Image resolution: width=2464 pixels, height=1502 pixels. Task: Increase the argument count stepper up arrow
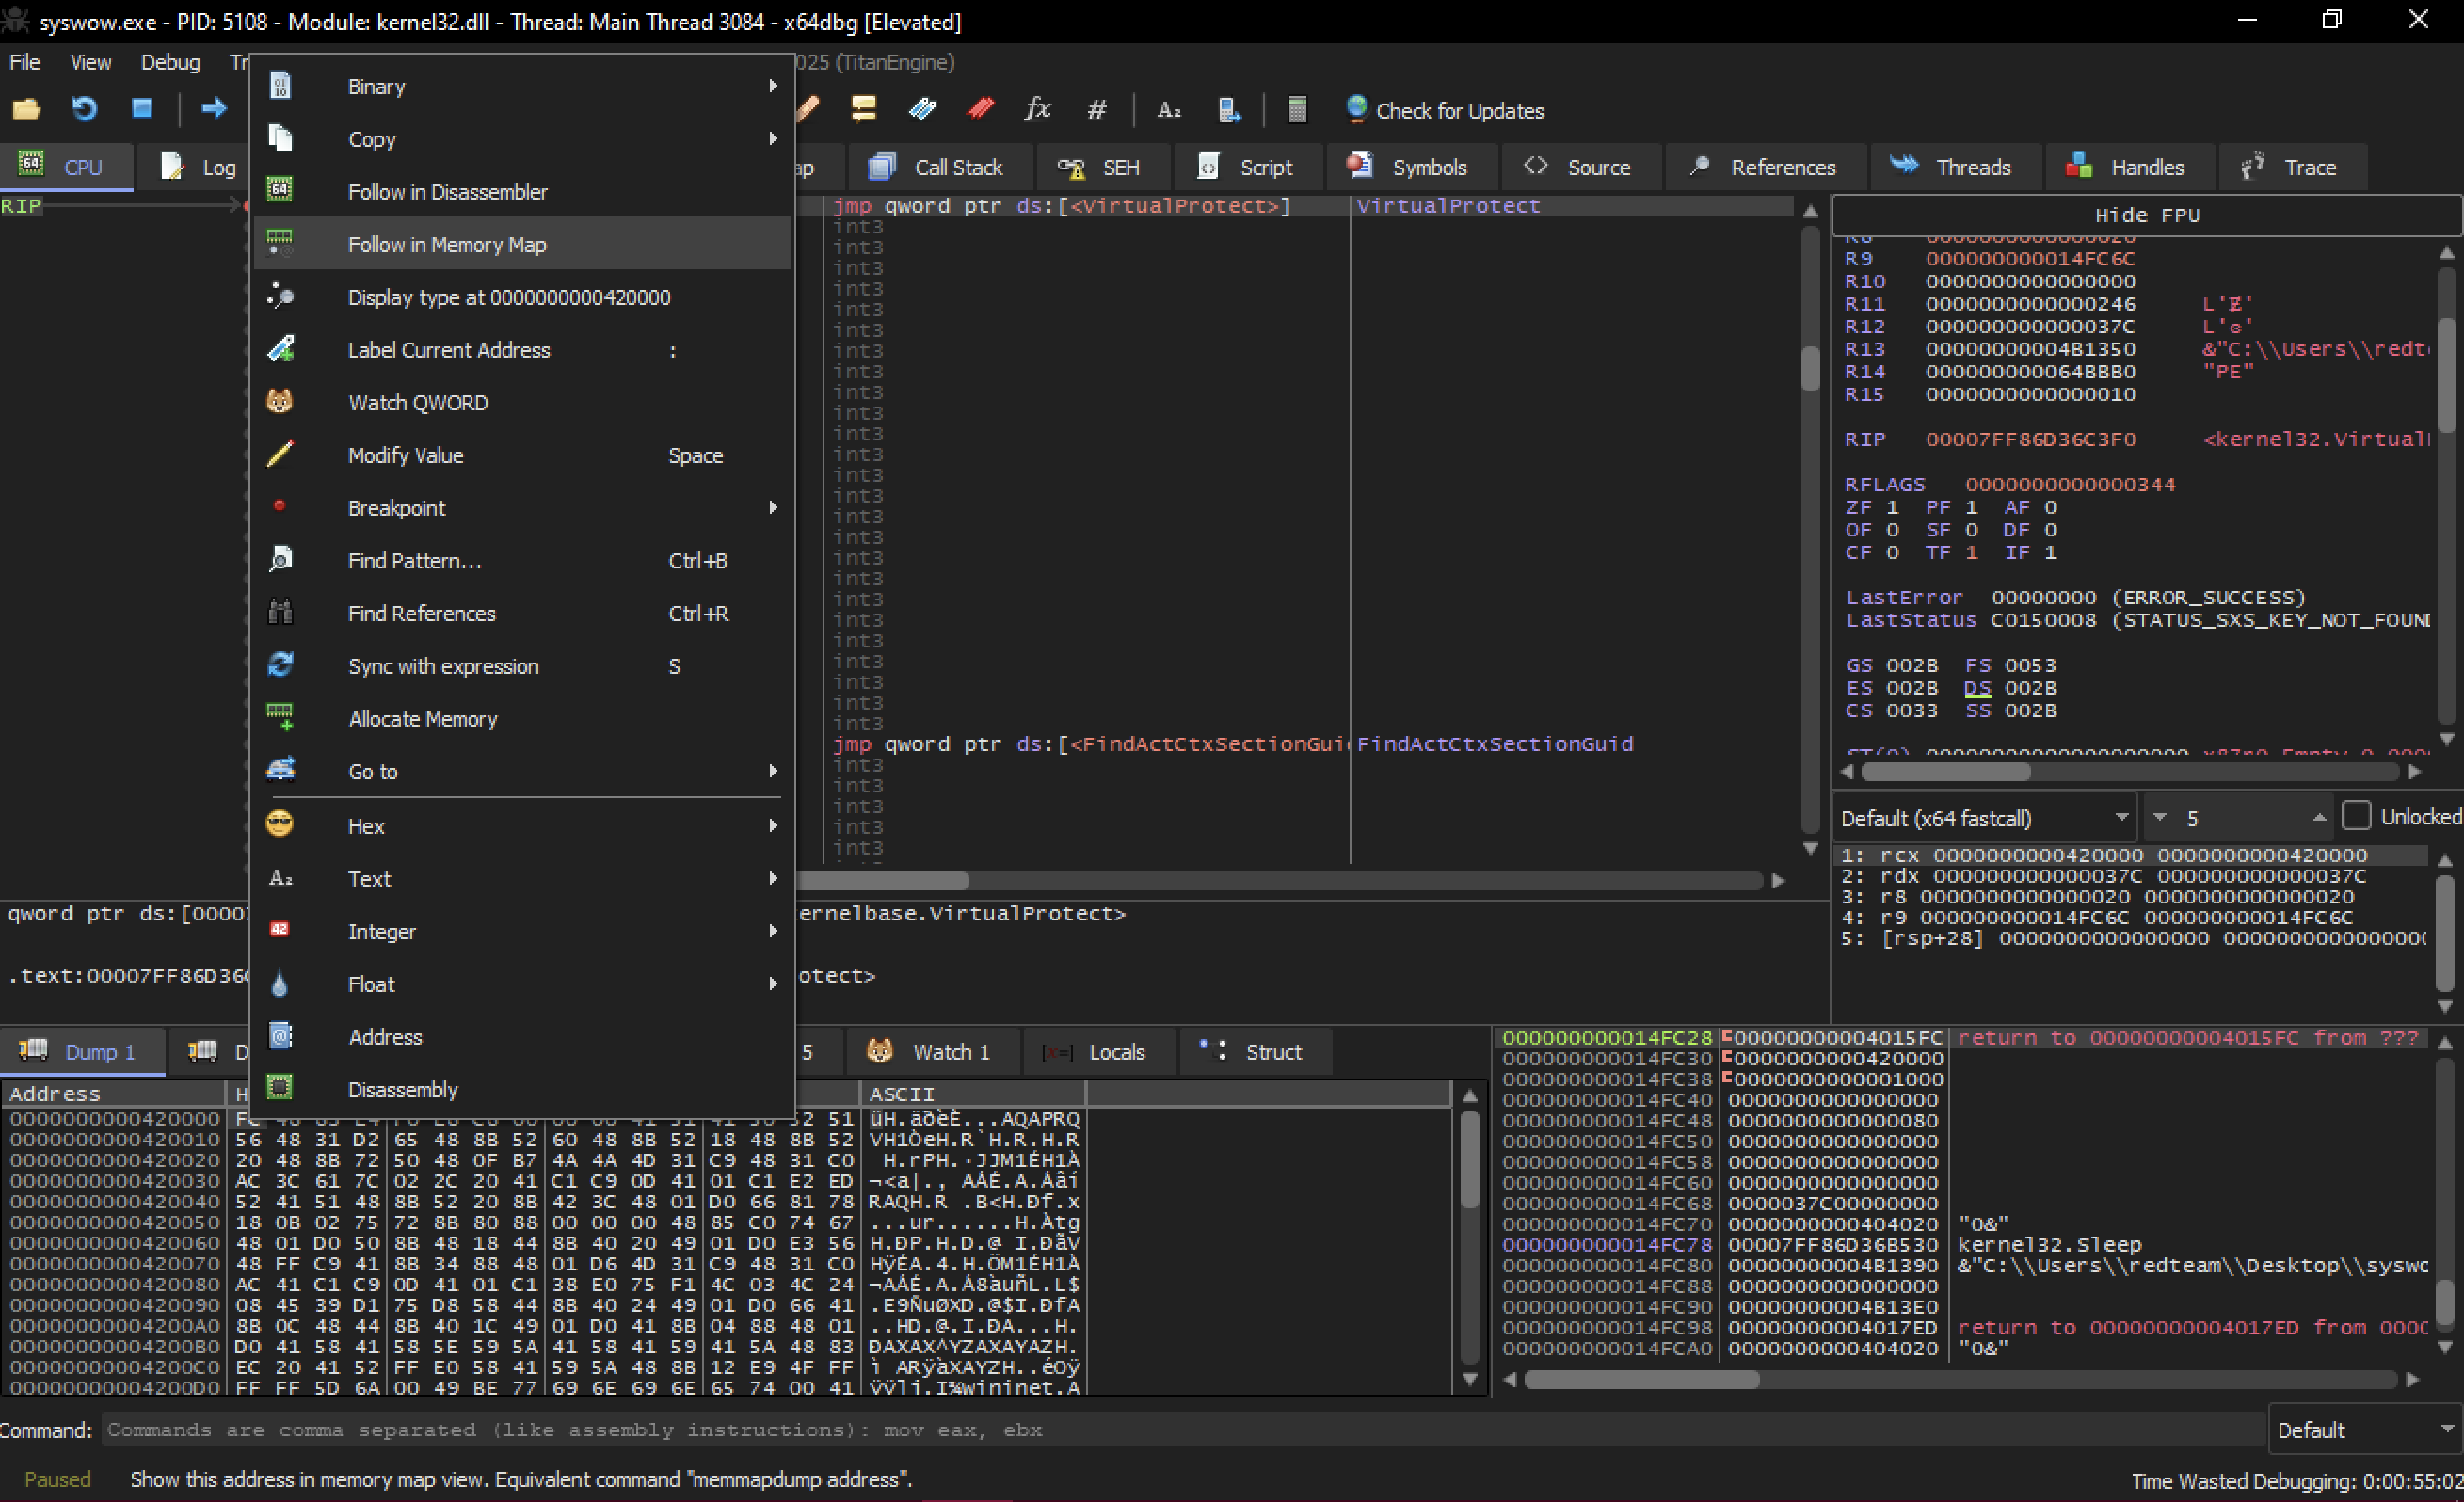(x=2319, y=818)
